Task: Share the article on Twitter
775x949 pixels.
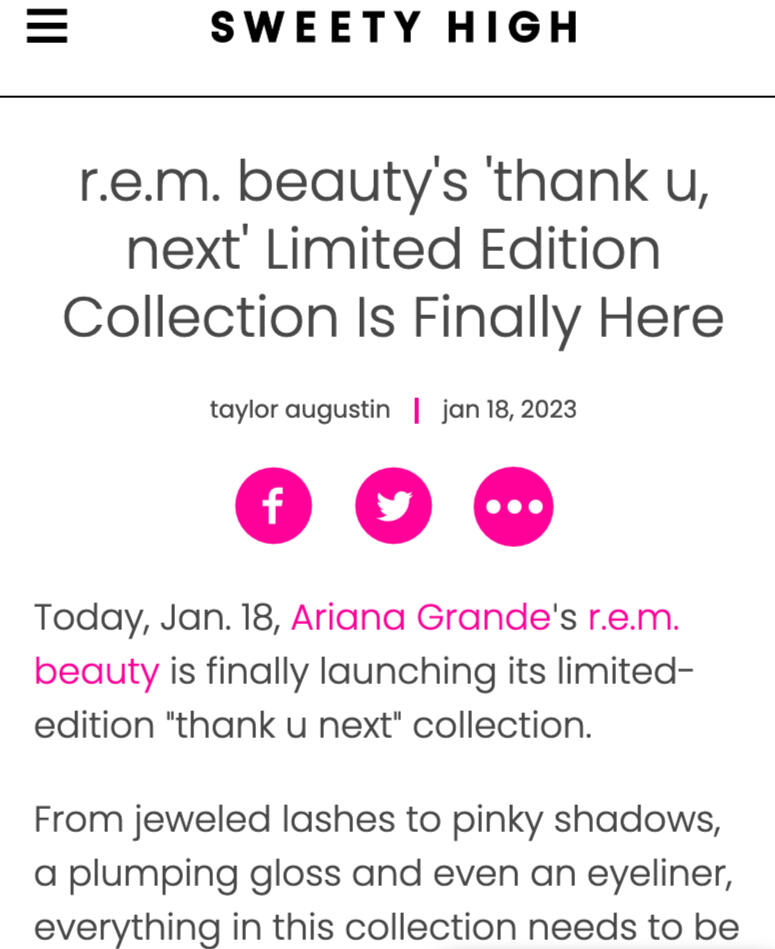Action: point(393,507)
